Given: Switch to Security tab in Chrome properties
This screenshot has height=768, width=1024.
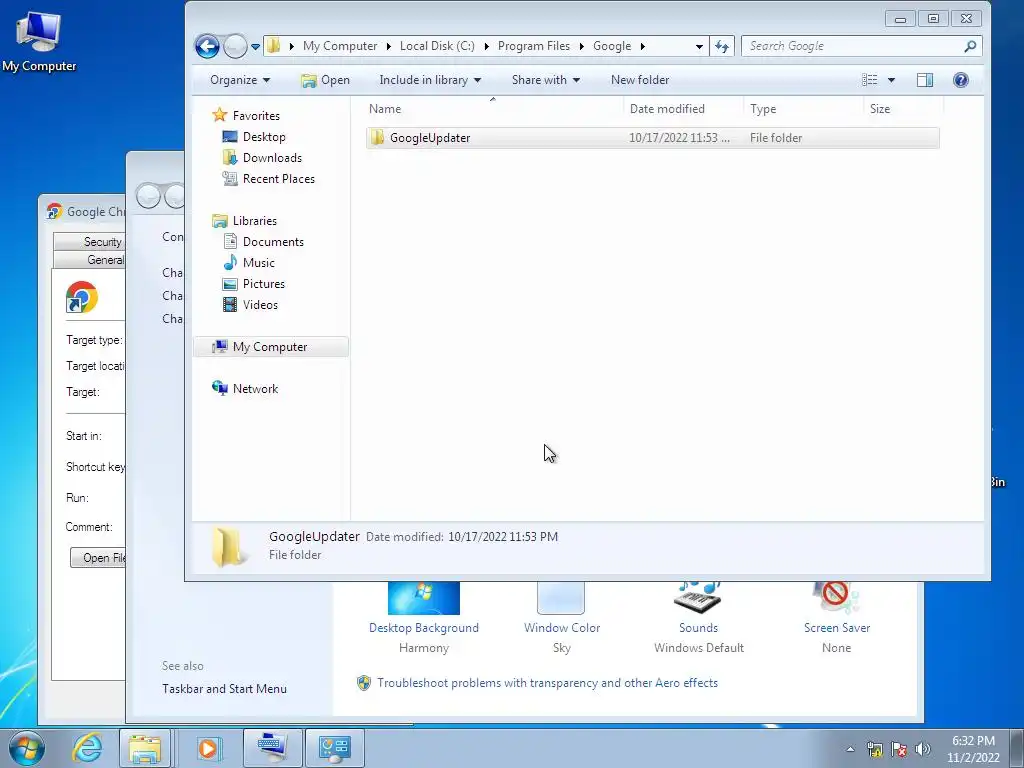Looking at the screenshot, I should pos(89,242).
